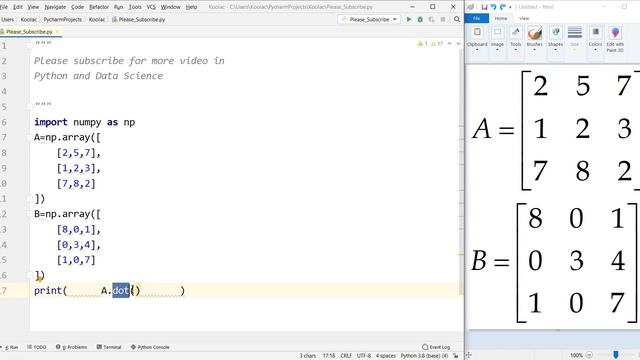Open the Clipboard group in Paint
640x360 pixels.
pos(477,39)
